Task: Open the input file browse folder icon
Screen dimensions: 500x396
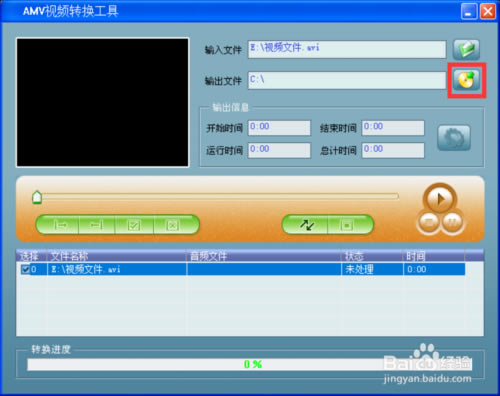Action: tap(466, 49)
